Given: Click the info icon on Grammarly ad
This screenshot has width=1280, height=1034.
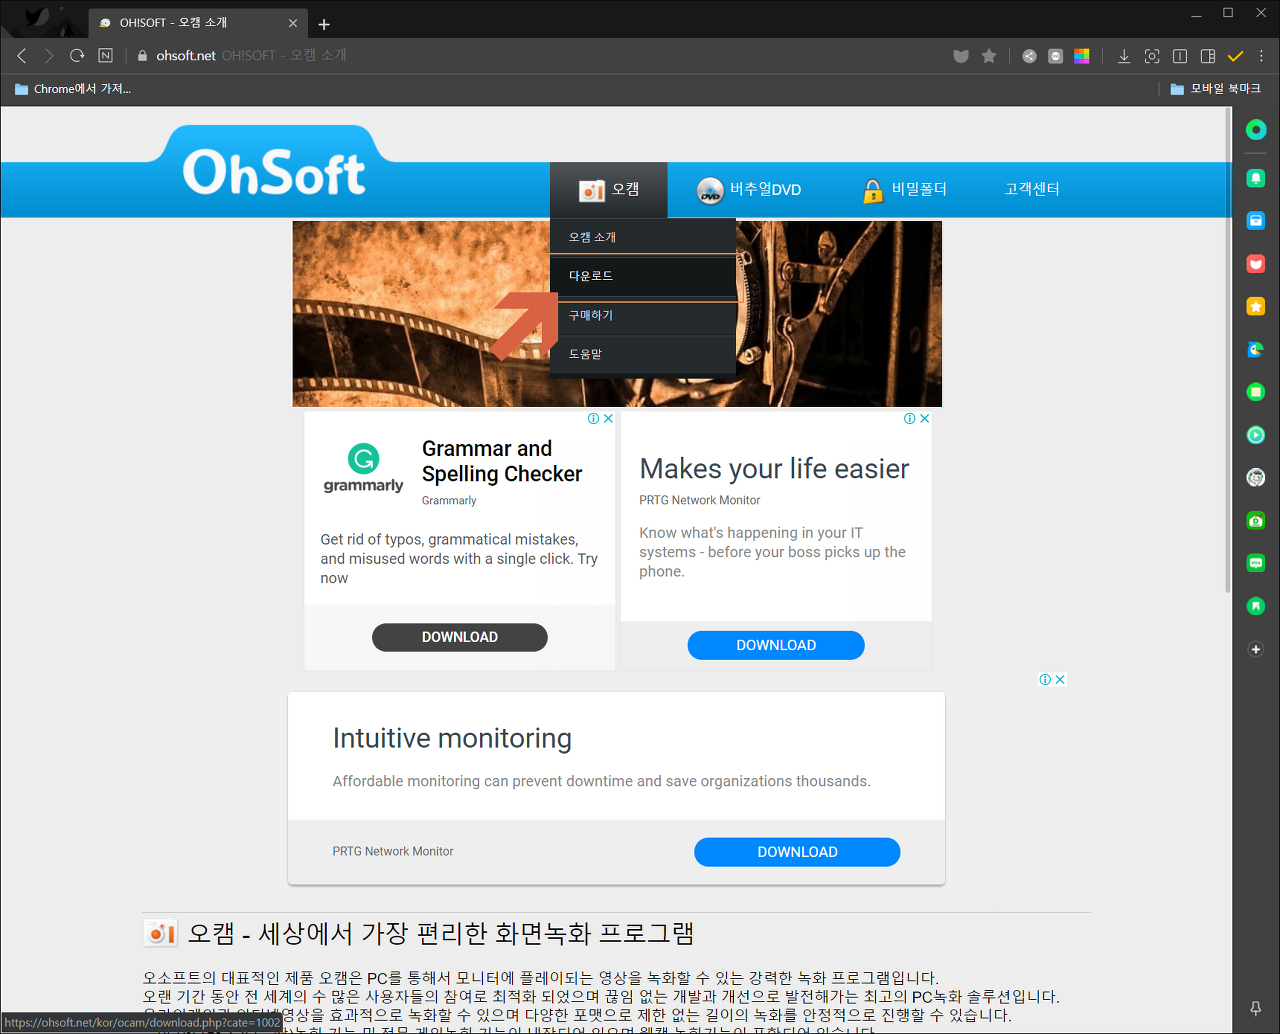Looking at the screenshot, I should pyautogui.click(x=594, y=419).
